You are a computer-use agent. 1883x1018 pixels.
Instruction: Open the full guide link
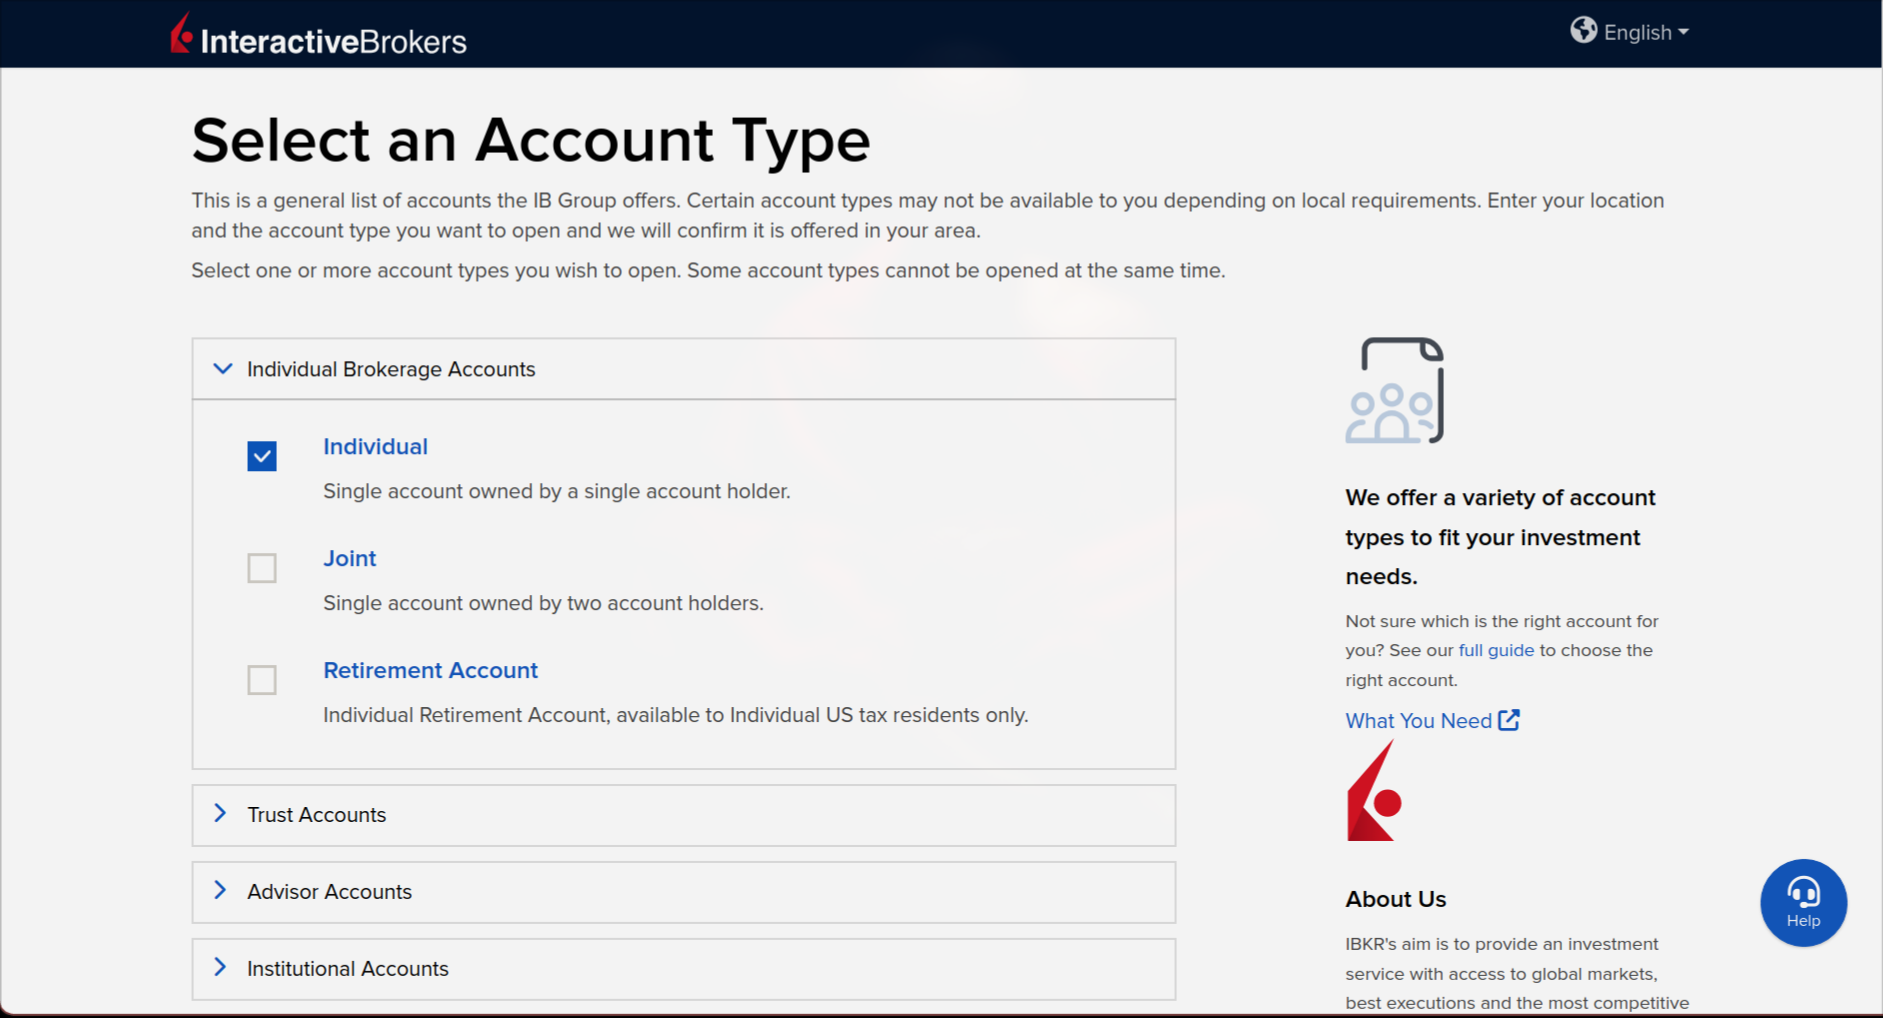[1495, 650]
